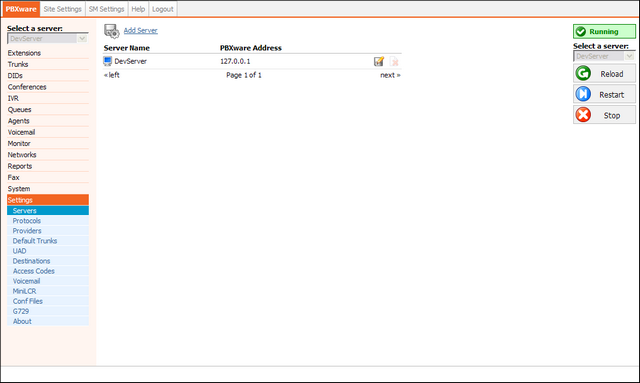This screenshot has height=383, width=640.
Task: Open Agents in the sidebar
Action: 48,121
